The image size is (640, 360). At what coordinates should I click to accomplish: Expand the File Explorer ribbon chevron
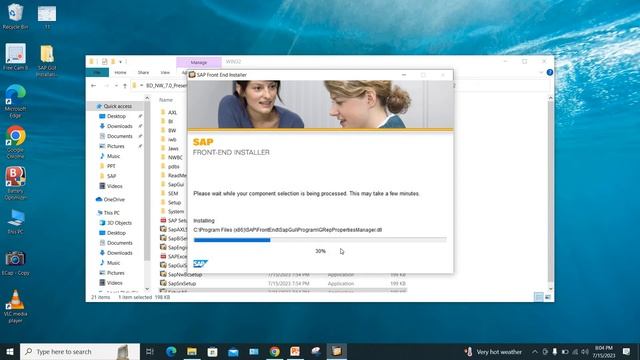click(x=541, y=72)
